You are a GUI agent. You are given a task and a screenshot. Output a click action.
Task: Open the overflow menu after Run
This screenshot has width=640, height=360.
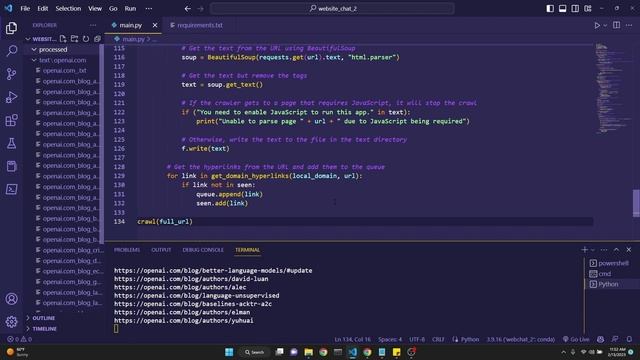point(149,8)
